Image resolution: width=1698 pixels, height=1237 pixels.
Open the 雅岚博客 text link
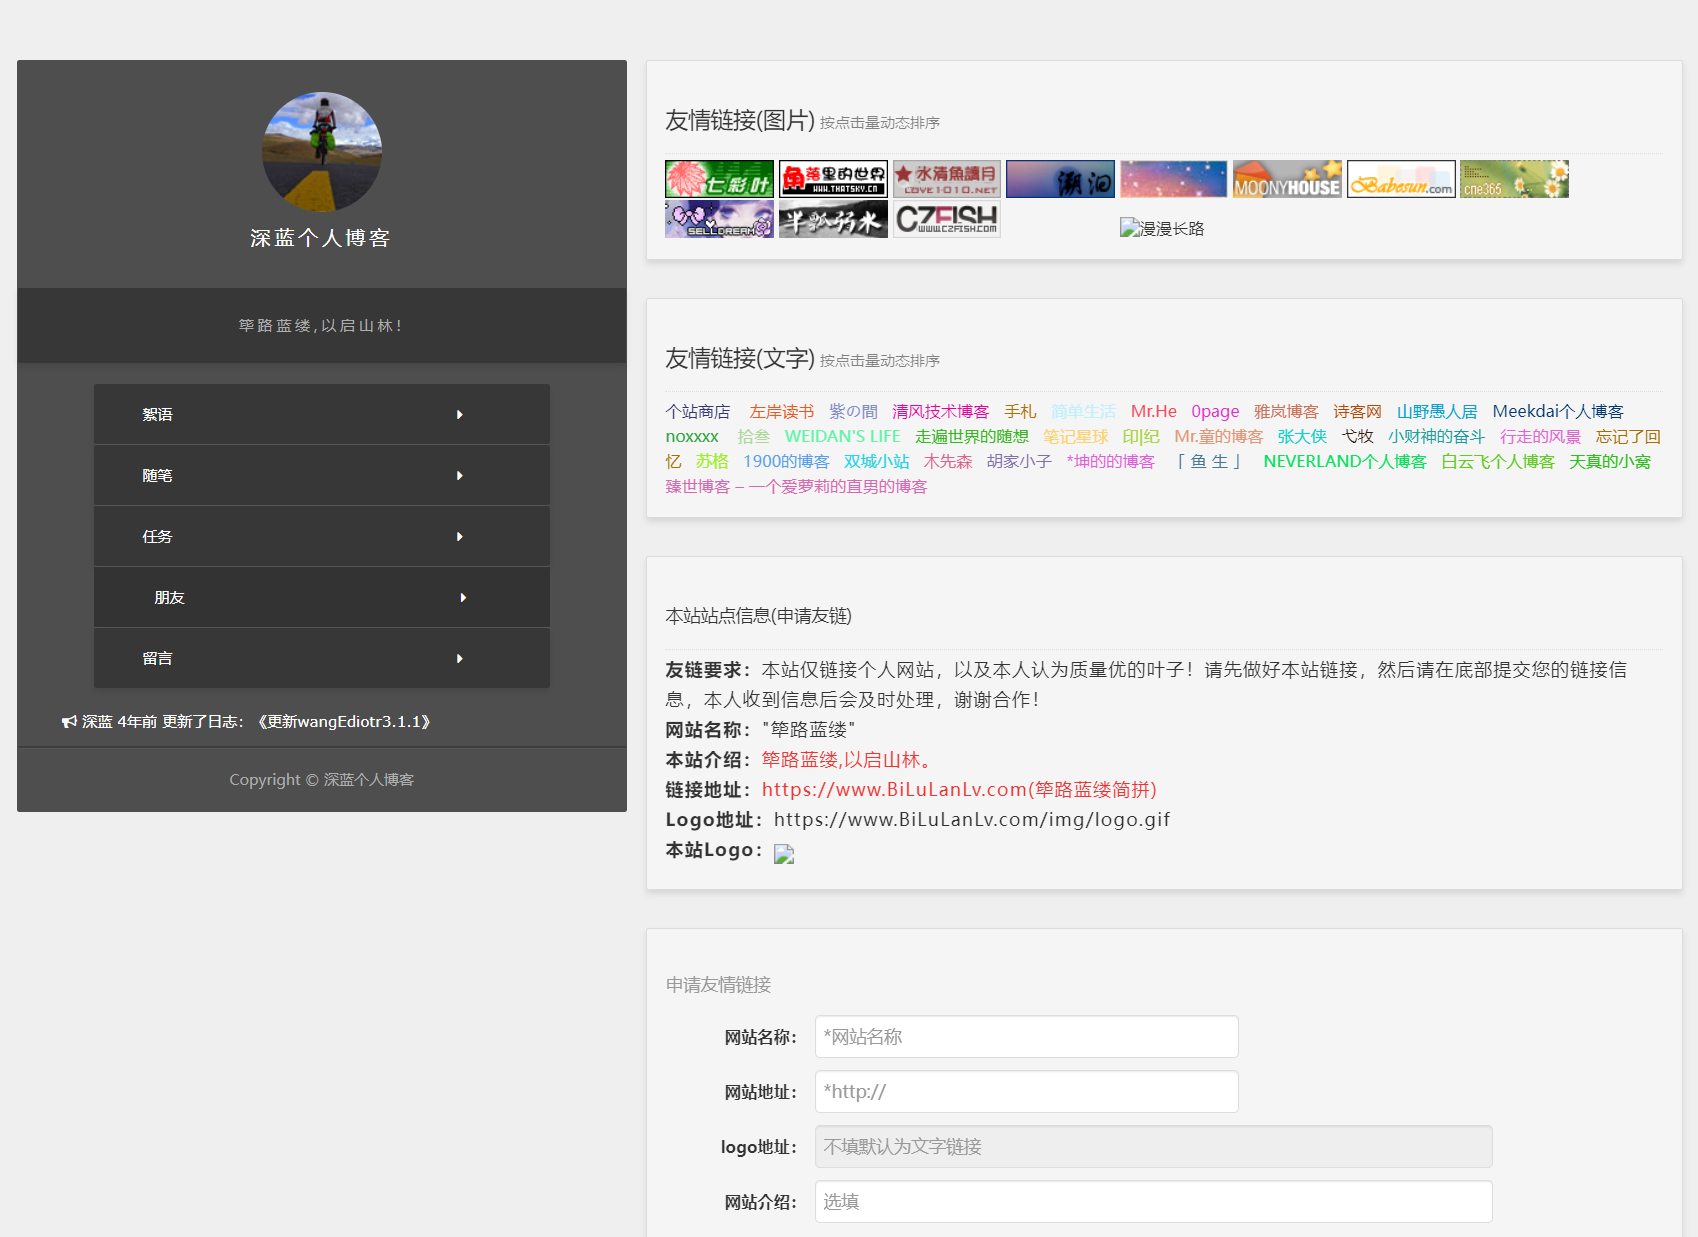point(1286,411)
